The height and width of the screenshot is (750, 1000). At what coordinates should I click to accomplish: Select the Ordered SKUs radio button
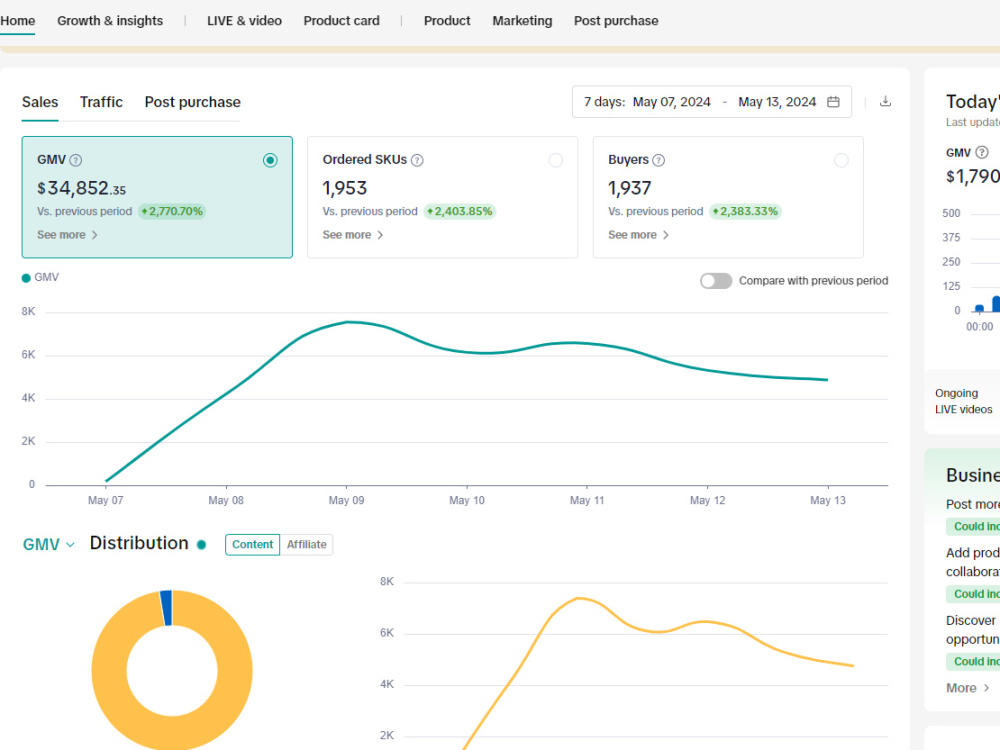(x=555, y=160)
